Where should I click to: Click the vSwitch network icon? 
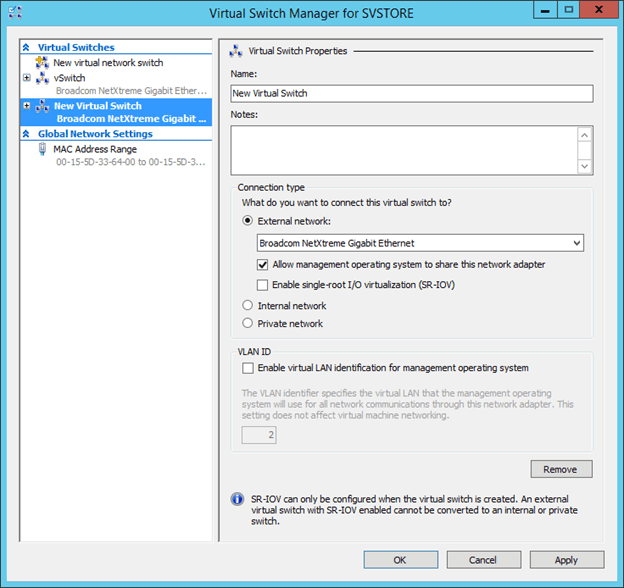click(42, 78)
